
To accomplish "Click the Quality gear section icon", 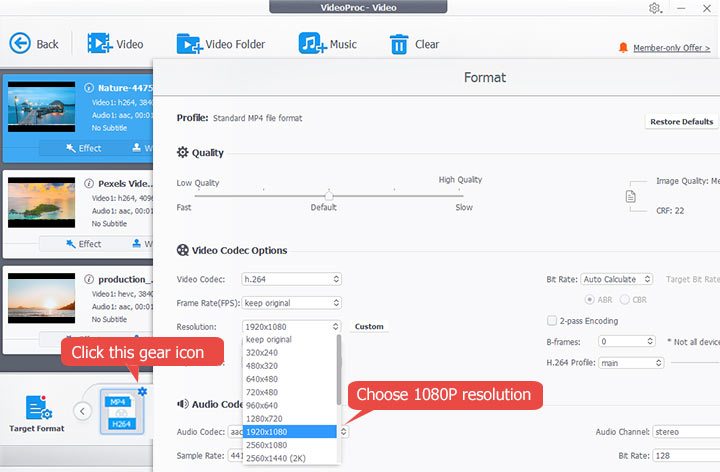I will click(183, 152).
